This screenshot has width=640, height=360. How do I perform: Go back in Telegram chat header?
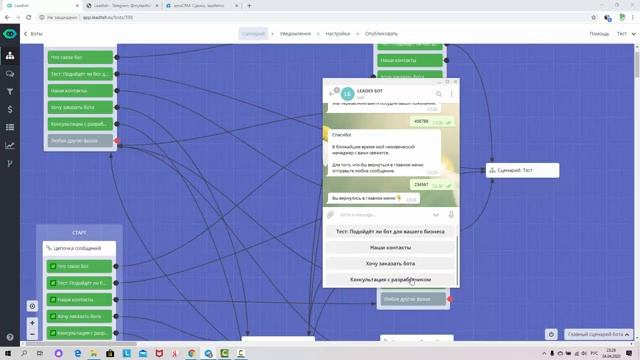332,94
